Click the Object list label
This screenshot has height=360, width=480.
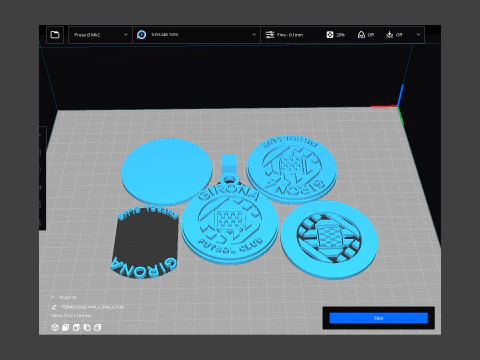[x=68, y=297]
